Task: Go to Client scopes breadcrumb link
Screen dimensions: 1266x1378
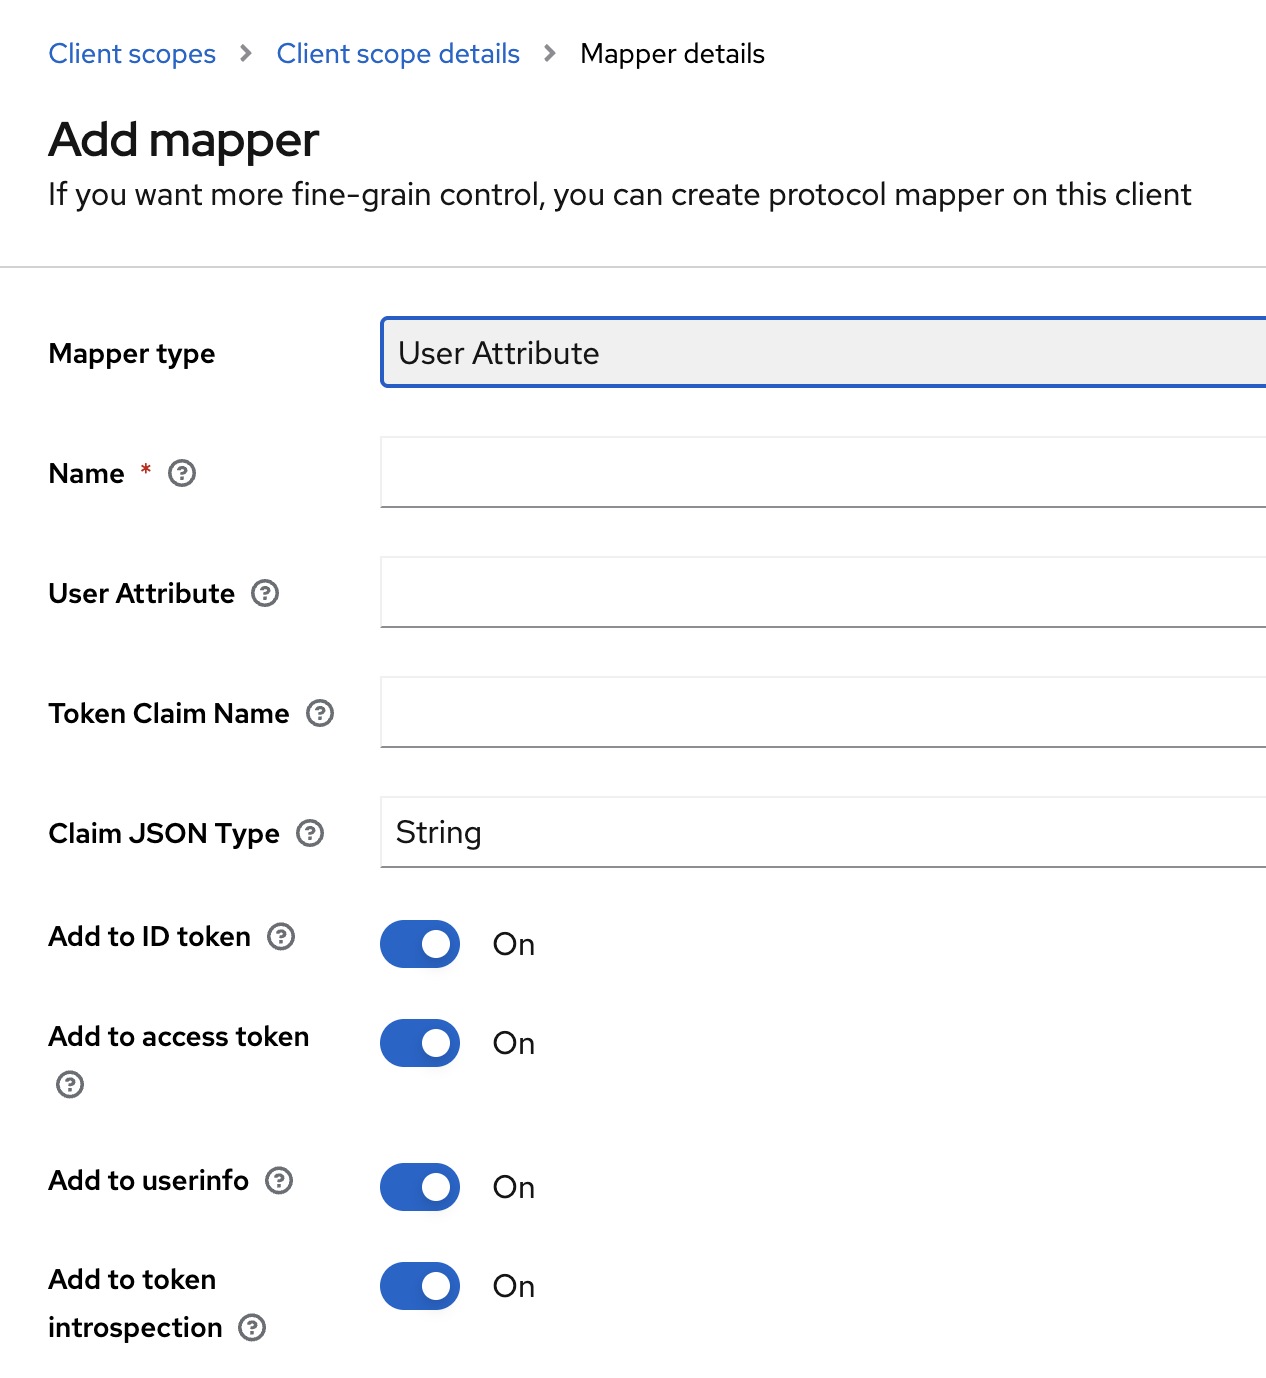Action: [132, 54]
